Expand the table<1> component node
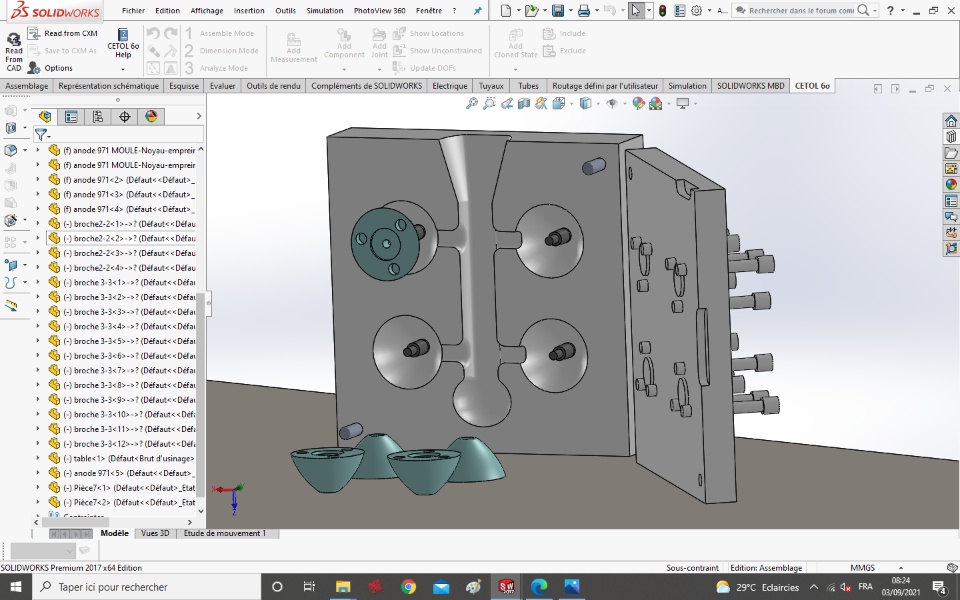Image resolution: width=960 pixels, height=600 pixels. 39,458
